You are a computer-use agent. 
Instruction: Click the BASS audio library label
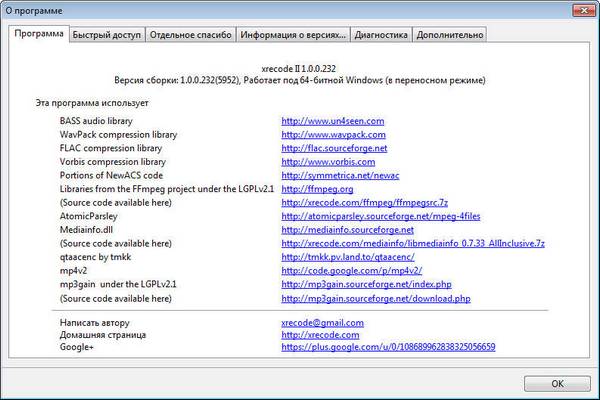[96, 121]
